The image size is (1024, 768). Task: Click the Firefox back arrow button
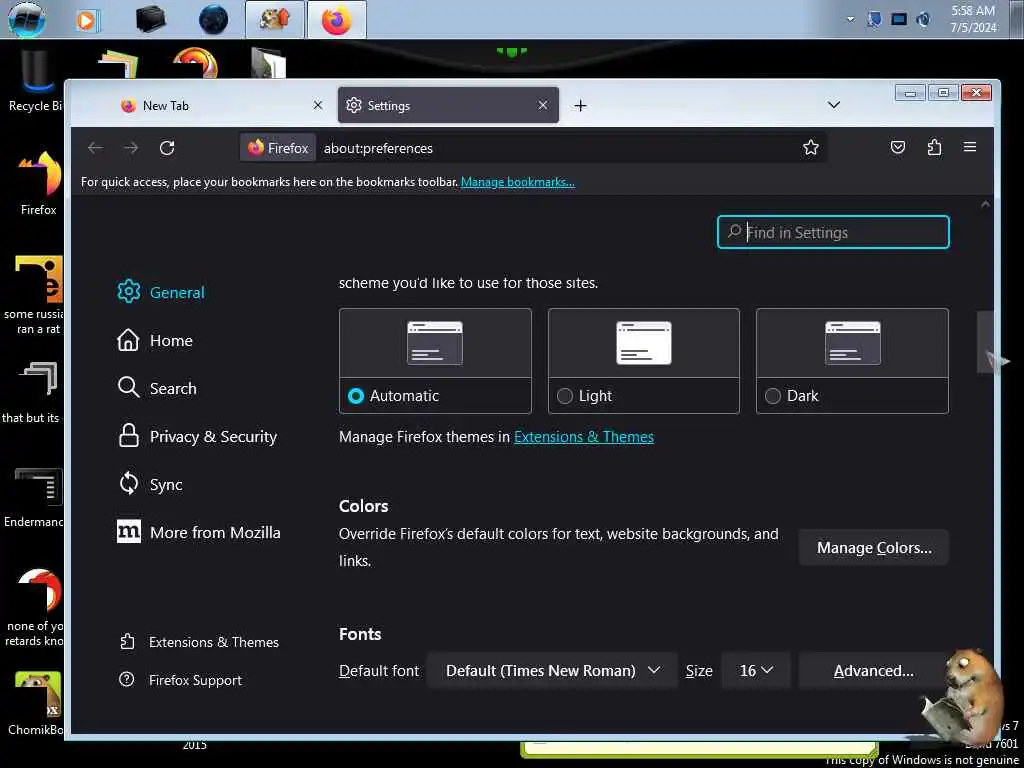(x=95, y=148)
